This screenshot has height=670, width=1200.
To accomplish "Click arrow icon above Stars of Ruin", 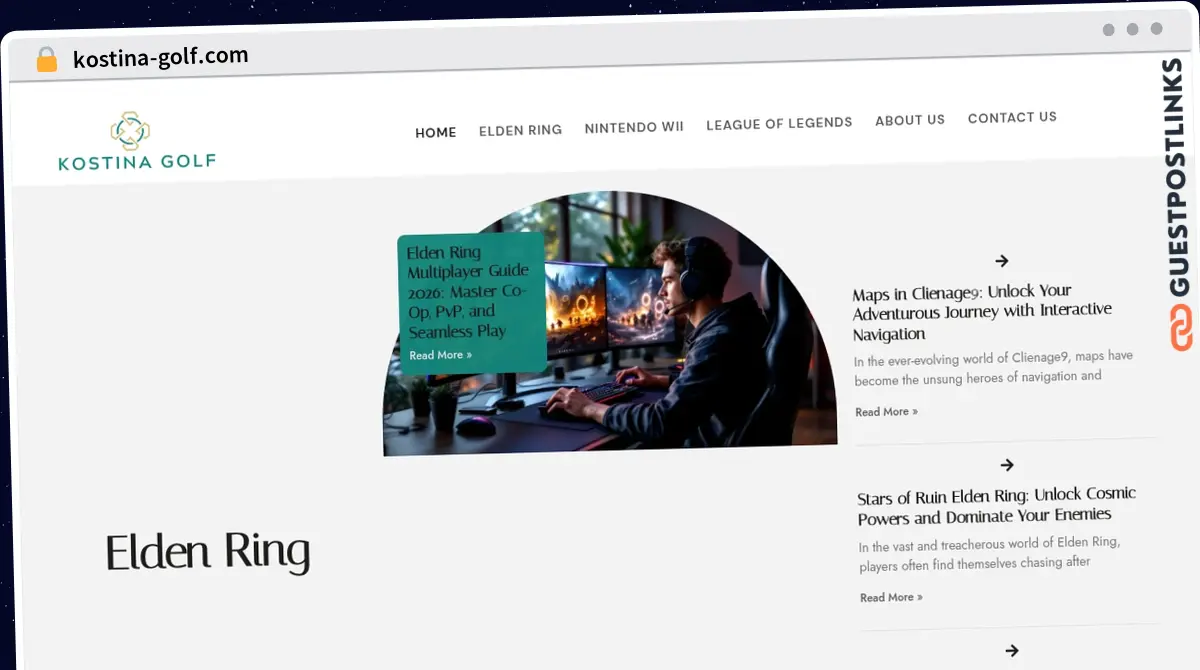I will (1007, 465).
